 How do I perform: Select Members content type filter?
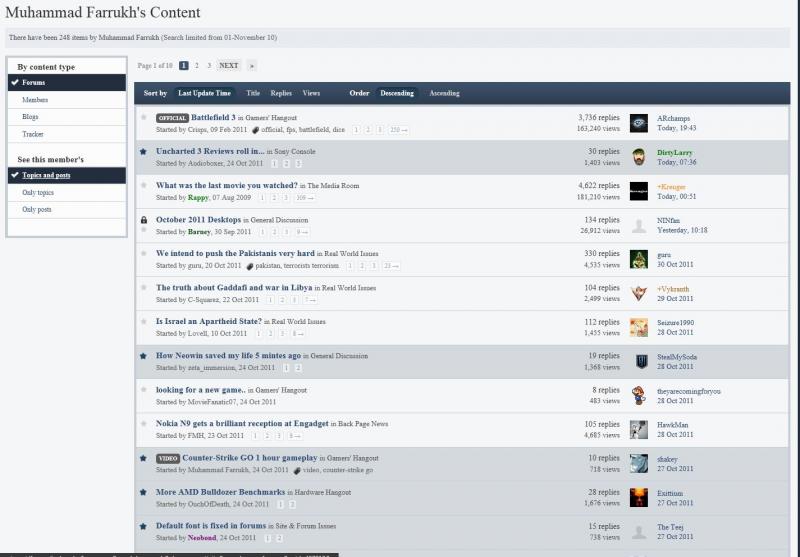[x=67, y=100]
